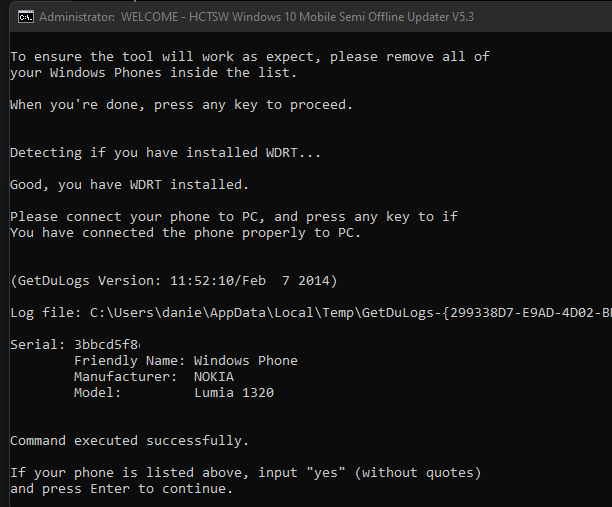The width and height of the screenshot is (612, 507).
Task: Click the "Please connect your phone to PC" line
Action: pos(234,217)
